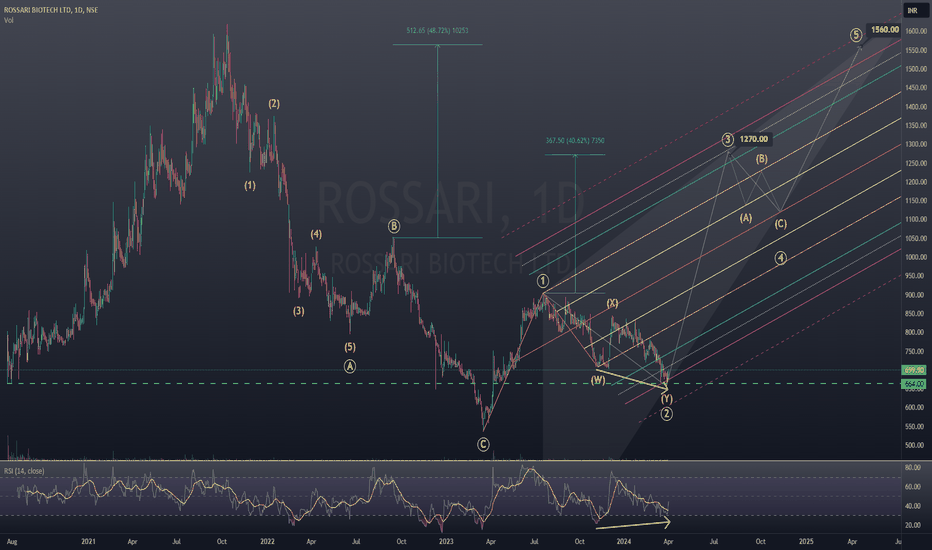This screenshot has height=550, width=932.
Task: Select the circled B wave label
Action: coord(393,226)
